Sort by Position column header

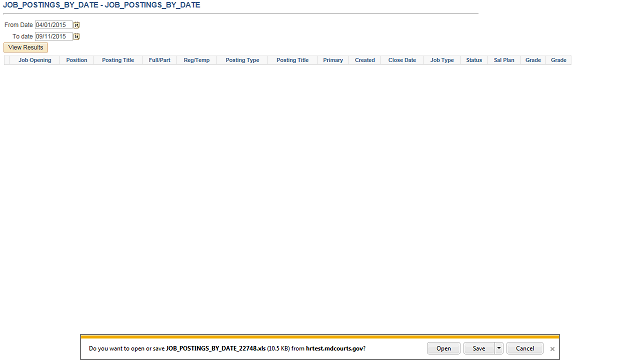(x=77, y=60)
